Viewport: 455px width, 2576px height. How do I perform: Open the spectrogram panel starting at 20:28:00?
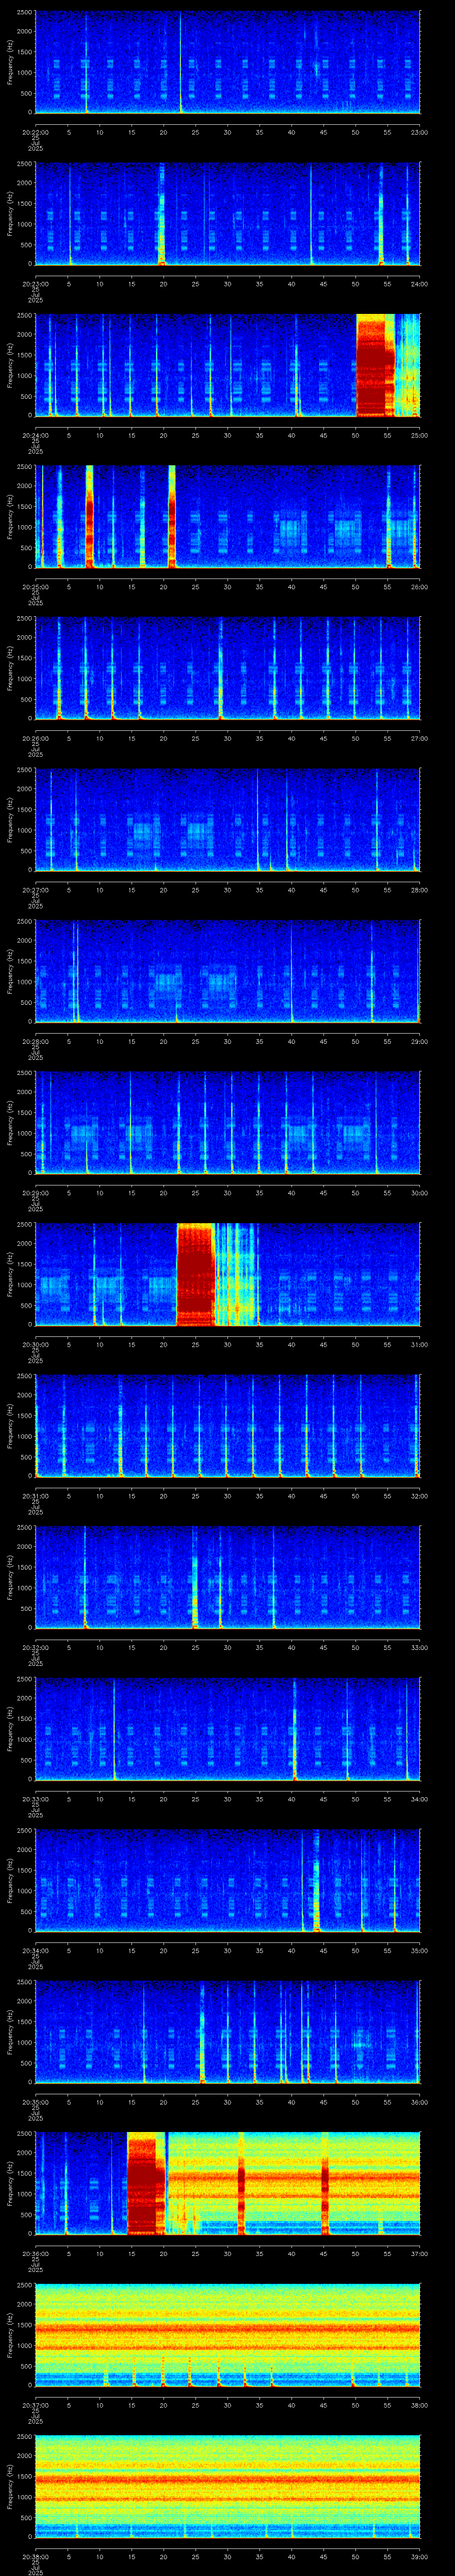[x=227, y=971]
